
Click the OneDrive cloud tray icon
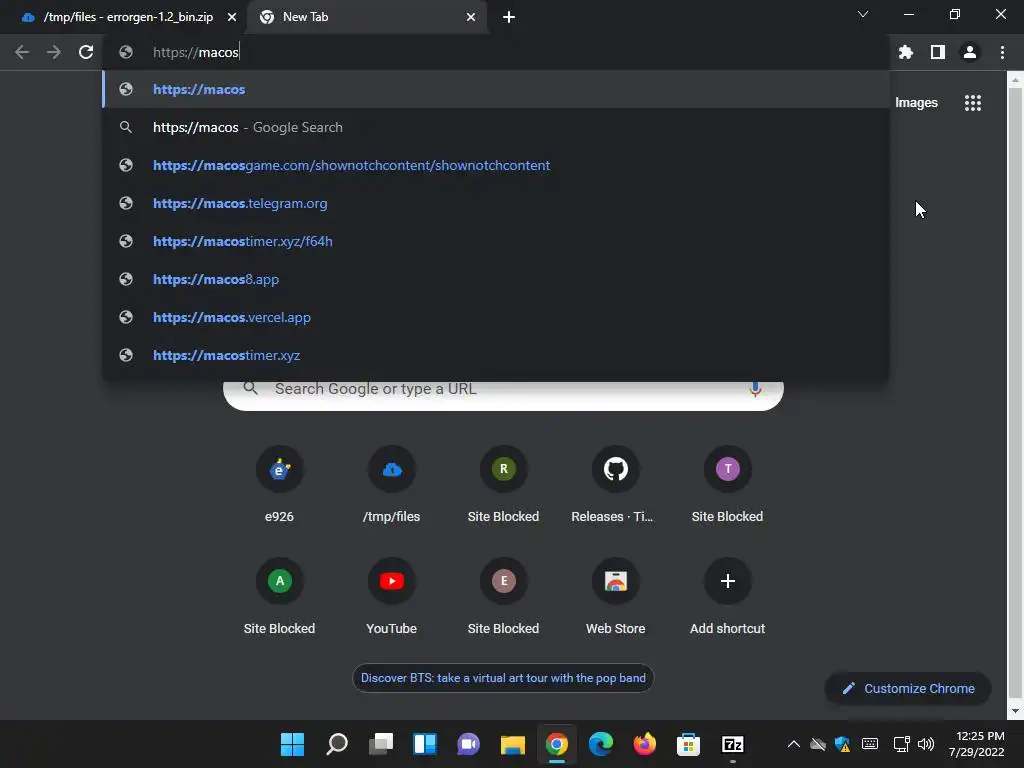click(818, 744)
